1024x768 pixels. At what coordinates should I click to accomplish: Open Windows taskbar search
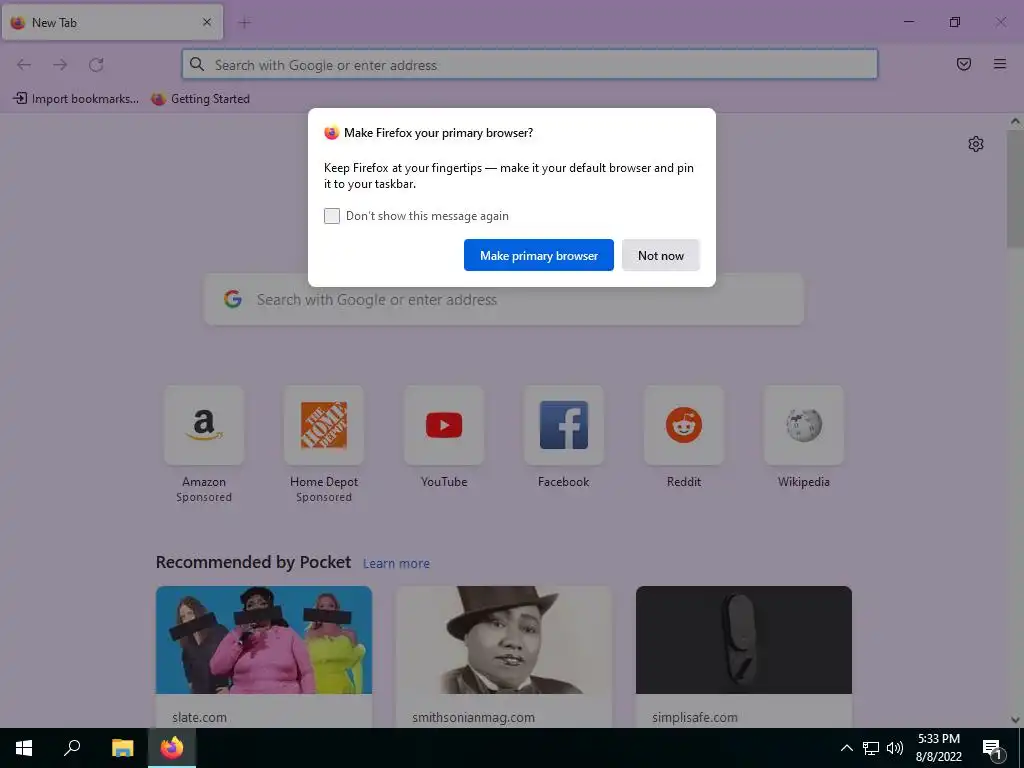coord(72,748)
